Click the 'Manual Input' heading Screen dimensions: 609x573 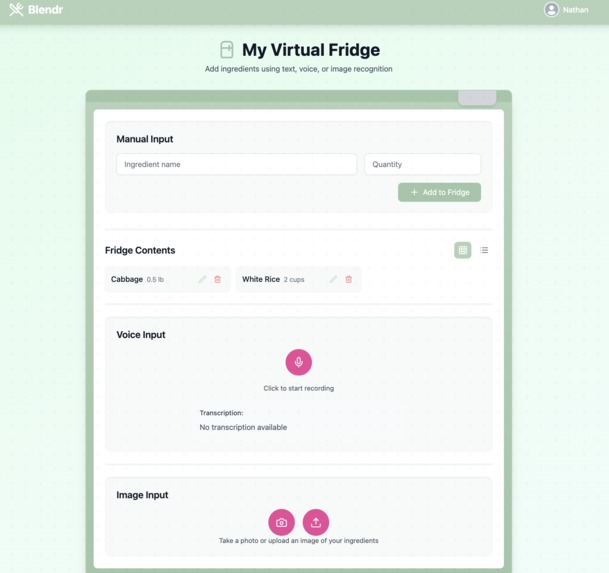(x=145, y=139)
